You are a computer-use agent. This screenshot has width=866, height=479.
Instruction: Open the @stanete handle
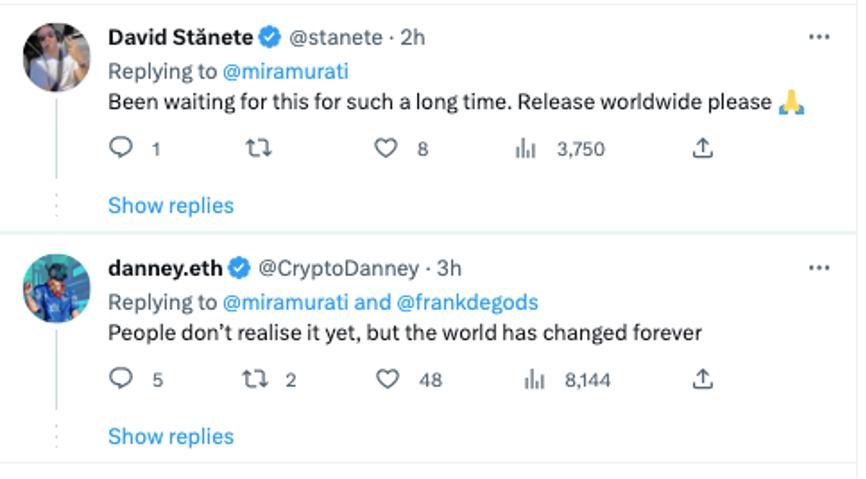(x=336, y=38)
